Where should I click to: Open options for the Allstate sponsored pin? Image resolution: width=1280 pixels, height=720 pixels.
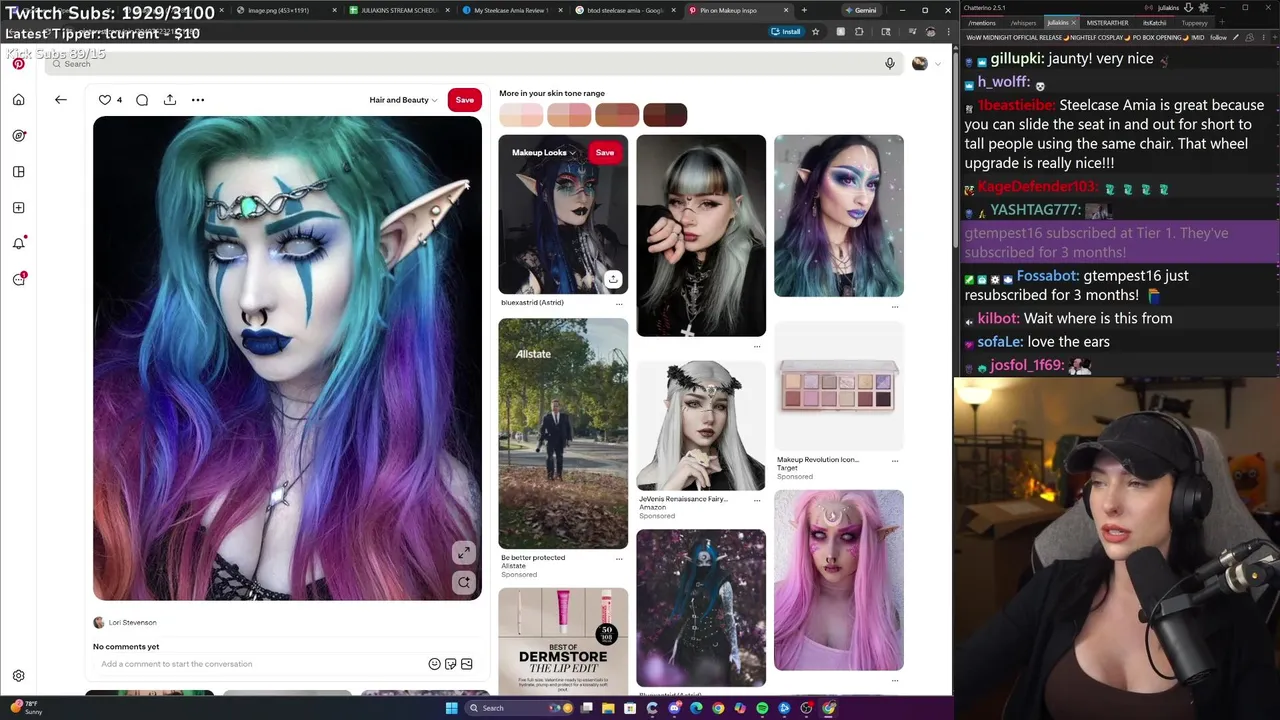[x=620, y=558]
